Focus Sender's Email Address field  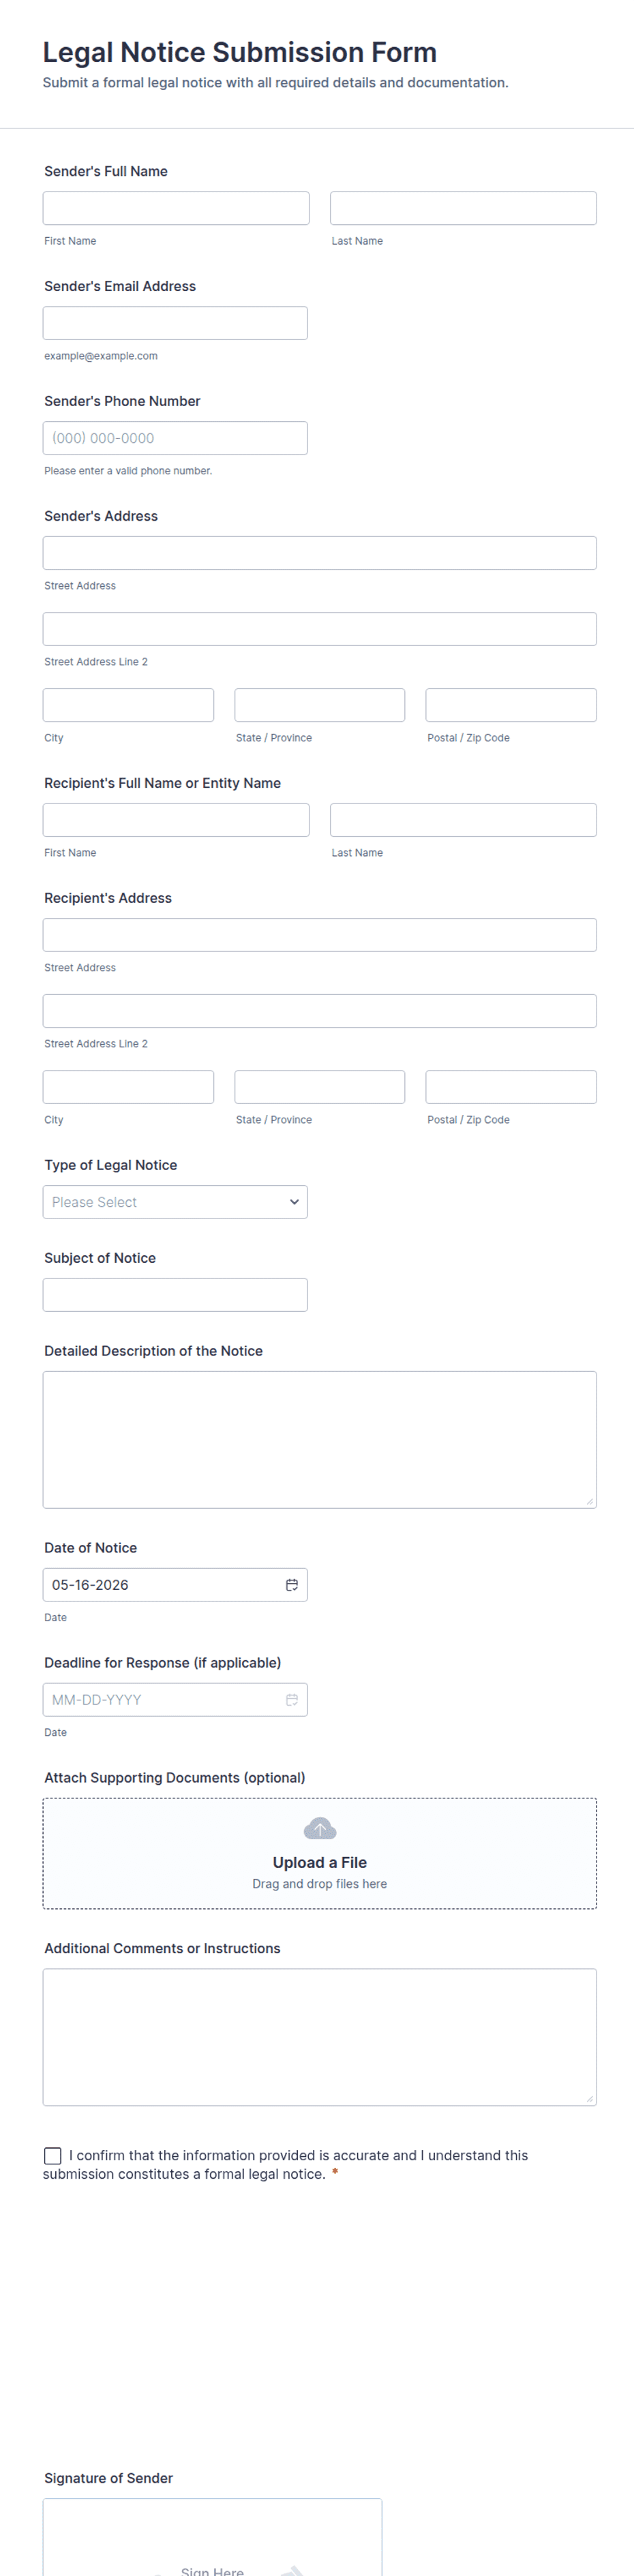click(x=175, y=323)
